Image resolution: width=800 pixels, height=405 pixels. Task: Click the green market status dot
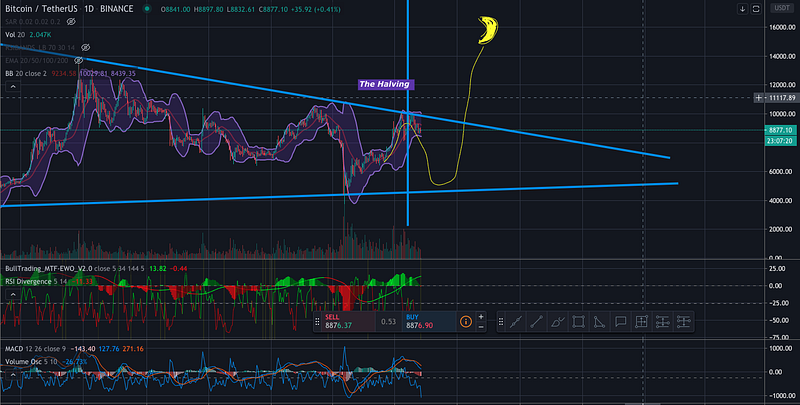click(147, 9)
